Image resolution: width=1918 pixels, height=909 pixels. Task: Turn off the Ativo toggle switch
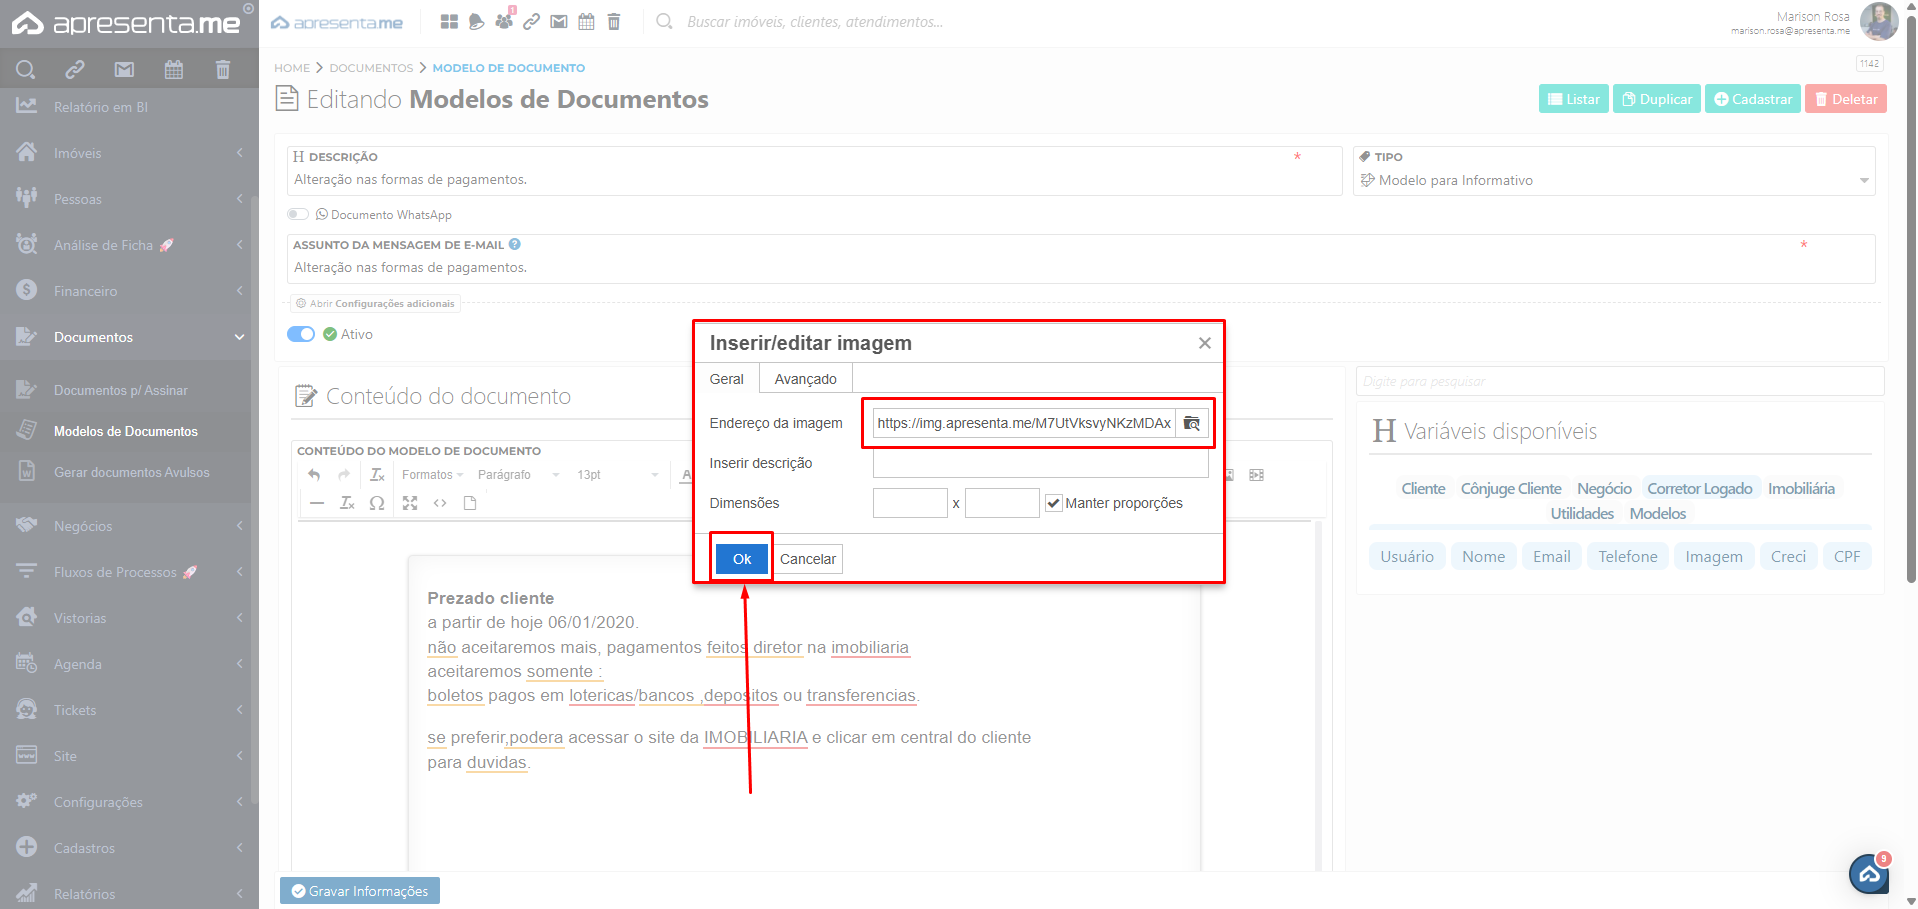pos(301,334)
